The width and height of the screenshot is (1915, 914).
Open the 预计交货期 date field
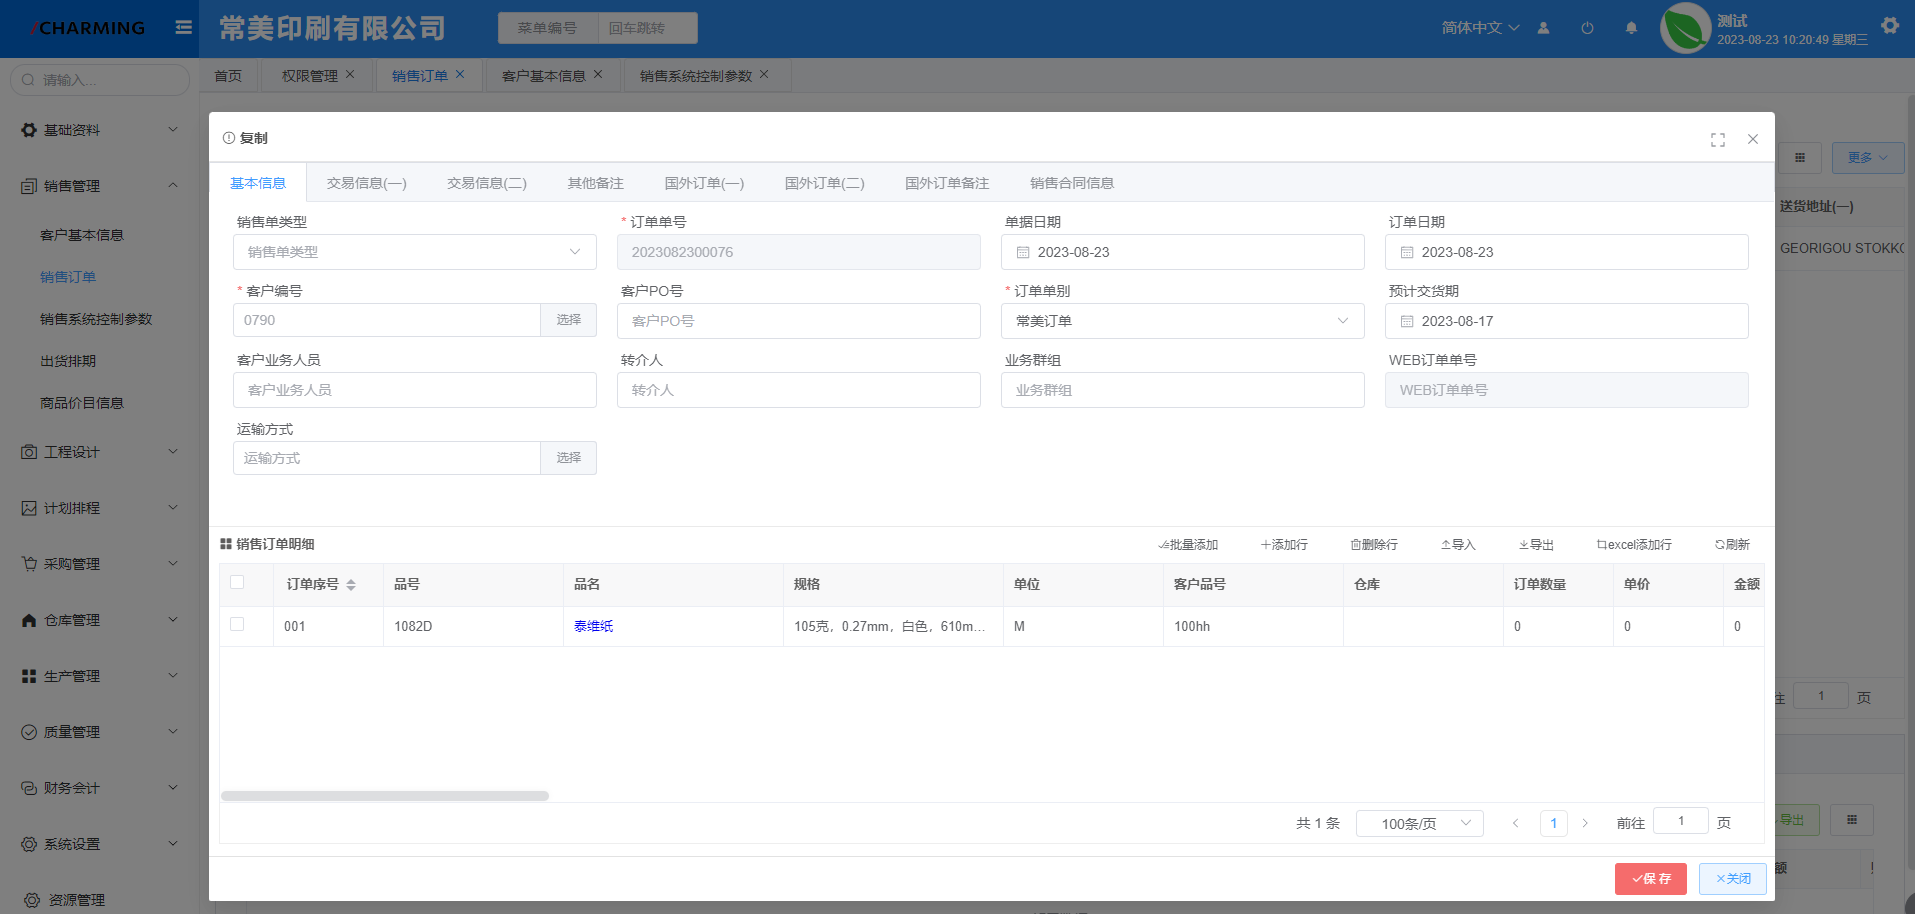click(x=1567, y=321)
